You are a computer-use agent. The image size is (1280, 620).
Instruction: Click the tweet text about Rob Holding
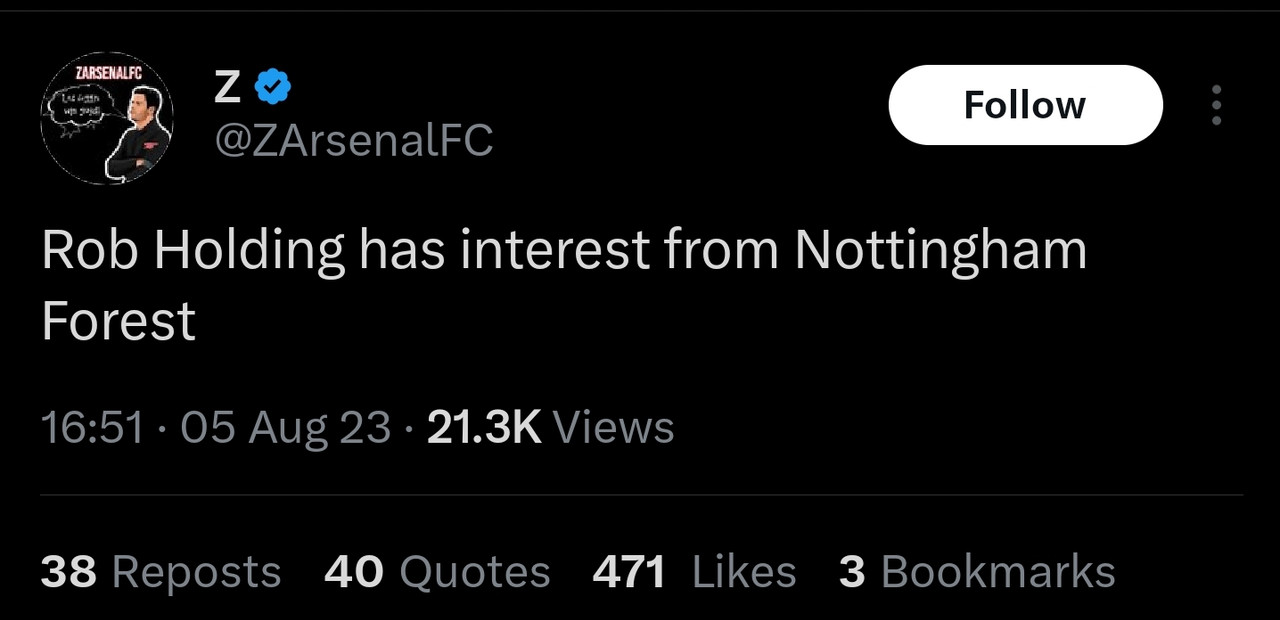pyautogui.click(x=563, y=250)
